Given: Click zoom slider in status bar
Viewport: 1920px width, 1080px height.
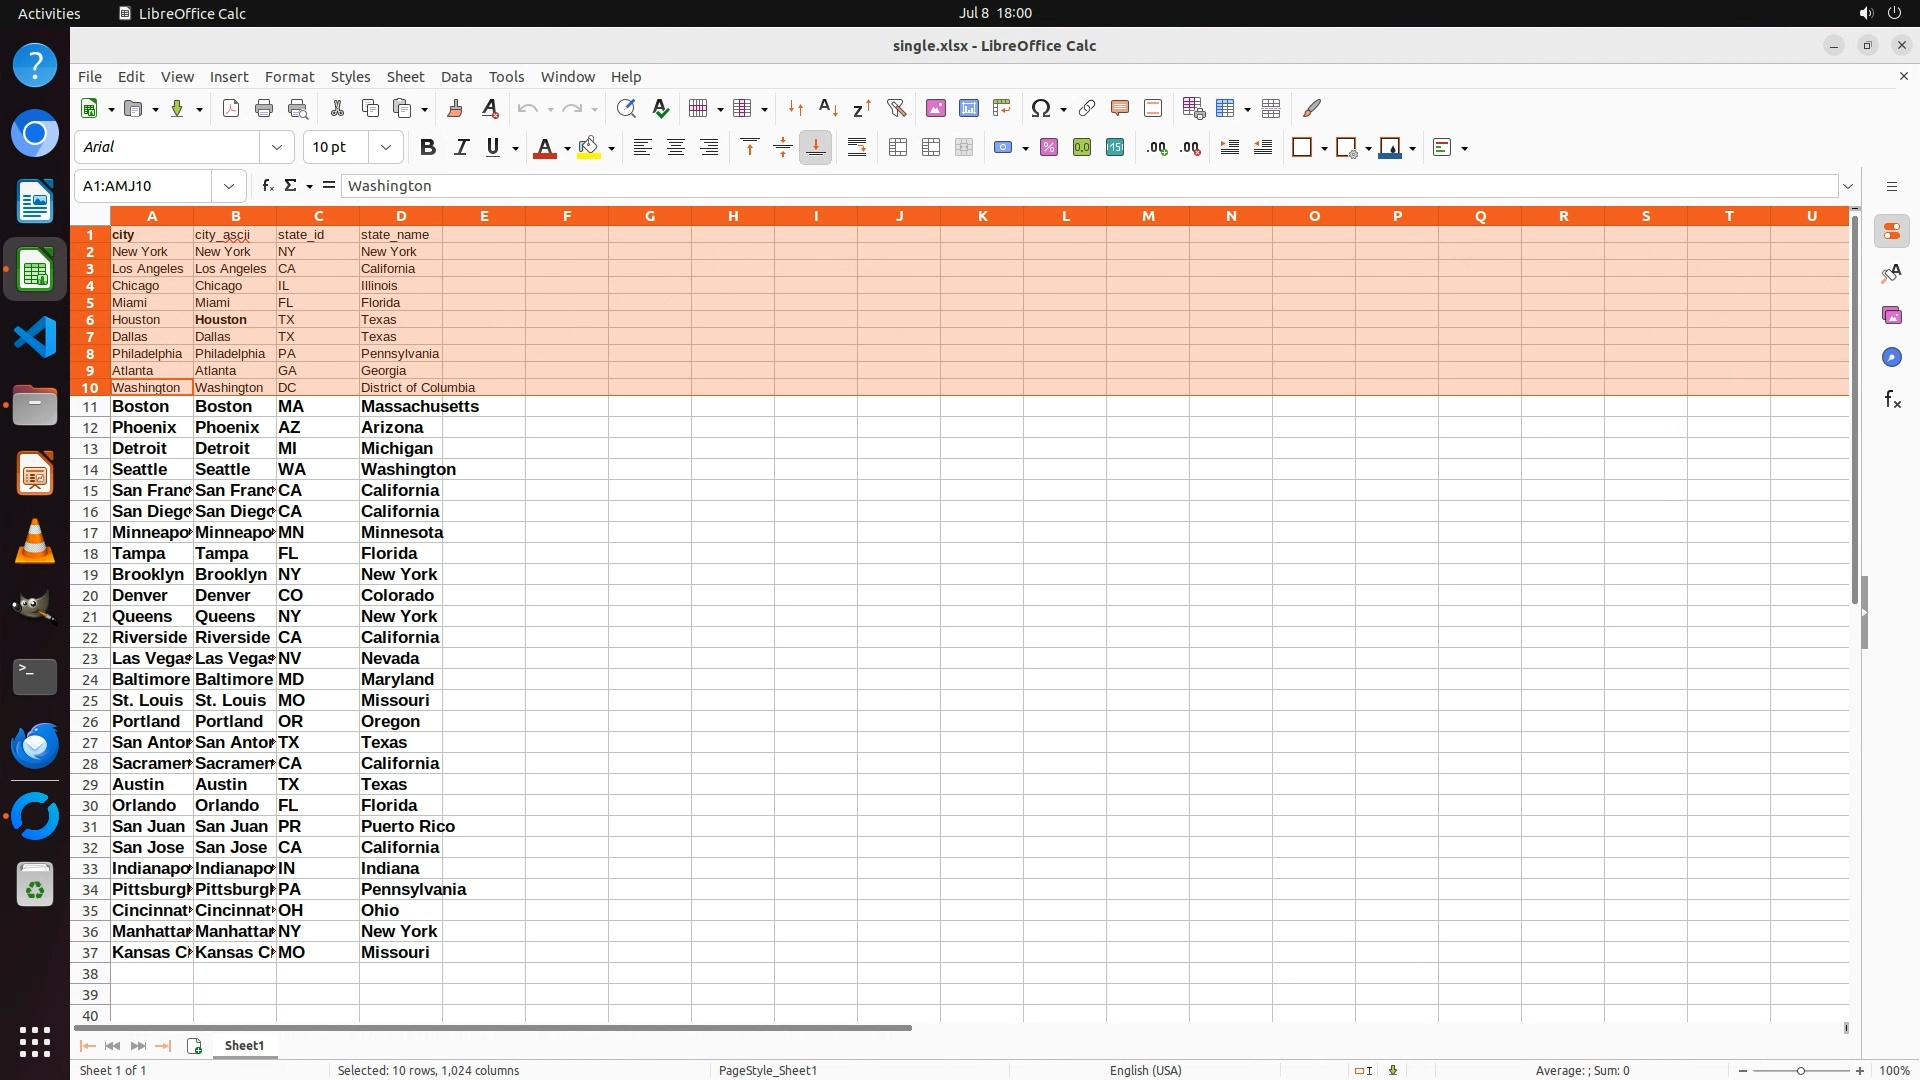Looking at the screenshot, I should (1801, 1071).
